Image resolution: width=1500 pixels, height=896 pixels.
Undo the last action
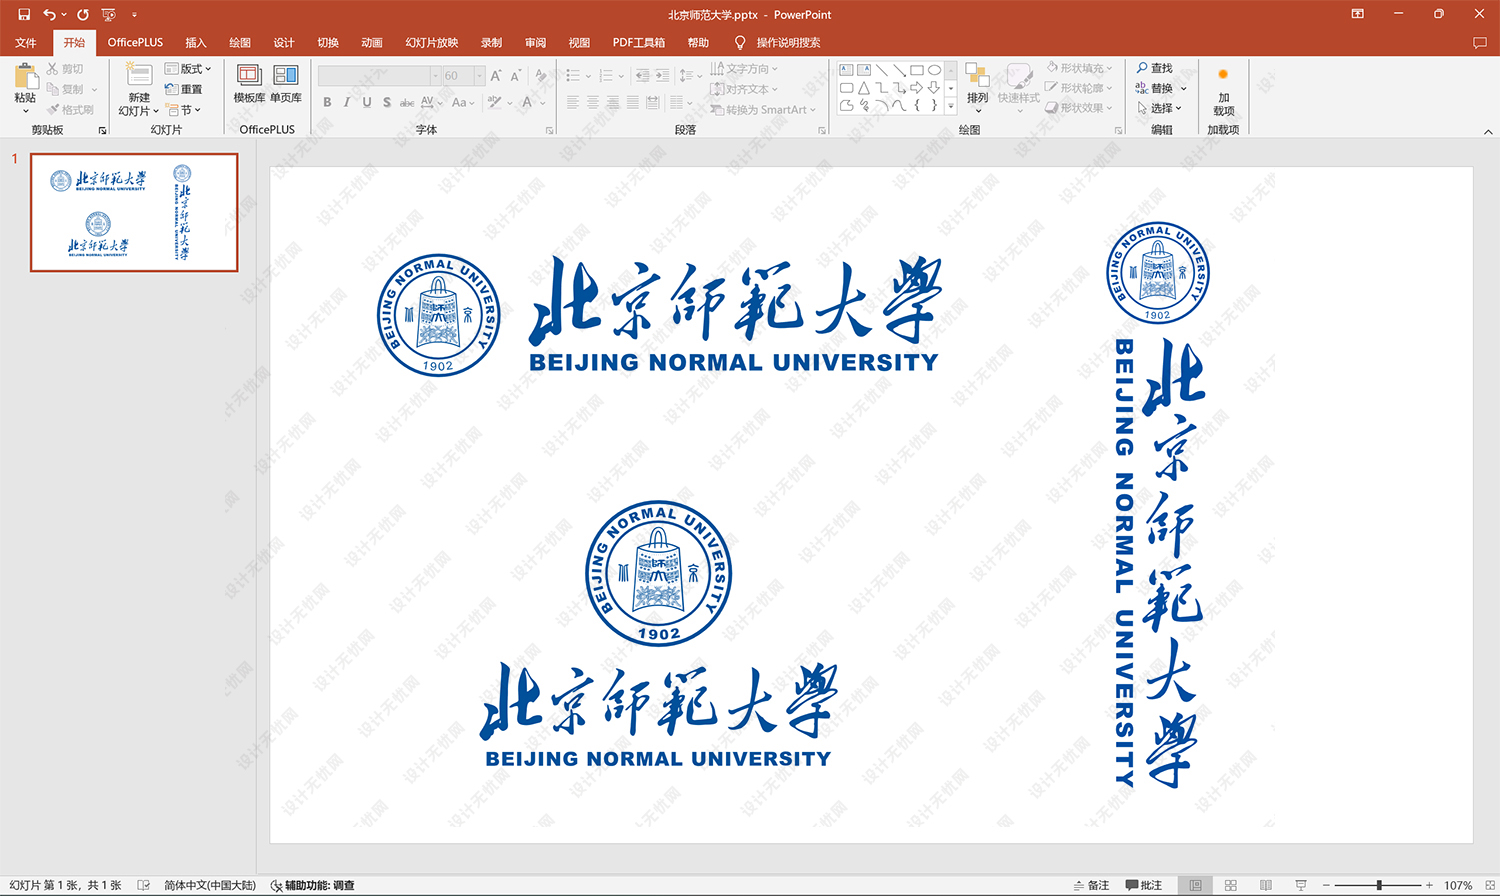click(x=49, y=14)
